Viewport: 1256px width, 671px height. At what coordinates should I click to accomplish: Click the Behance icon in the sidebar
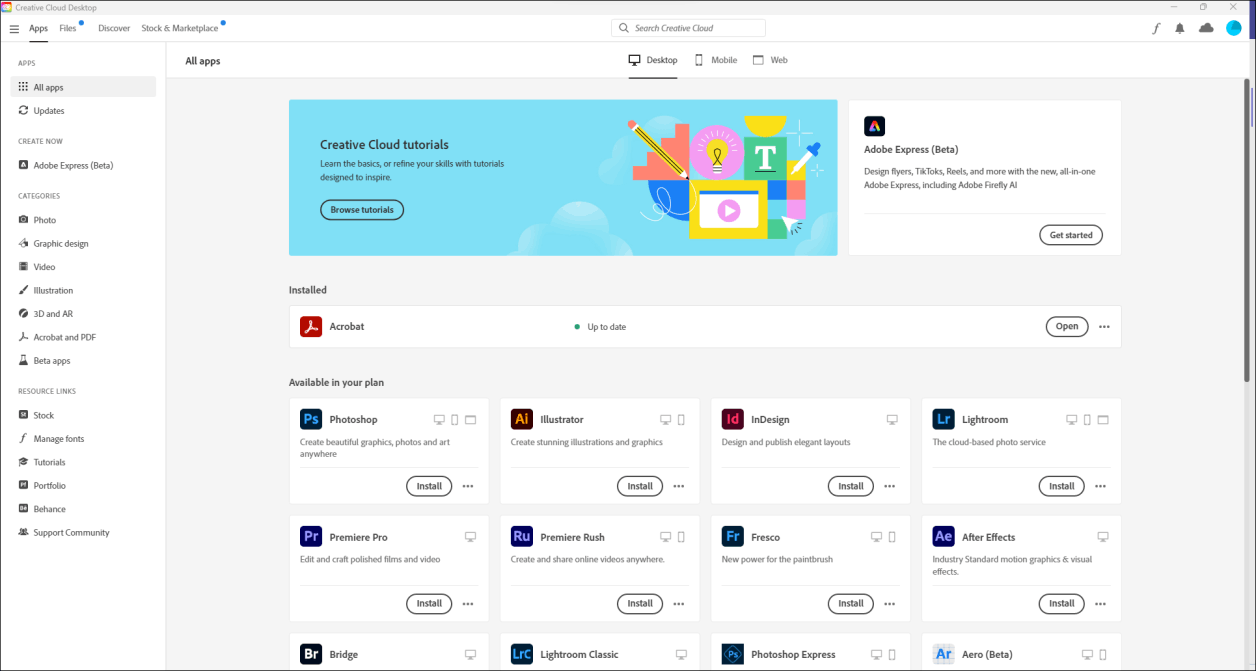[x=23, y=508]
